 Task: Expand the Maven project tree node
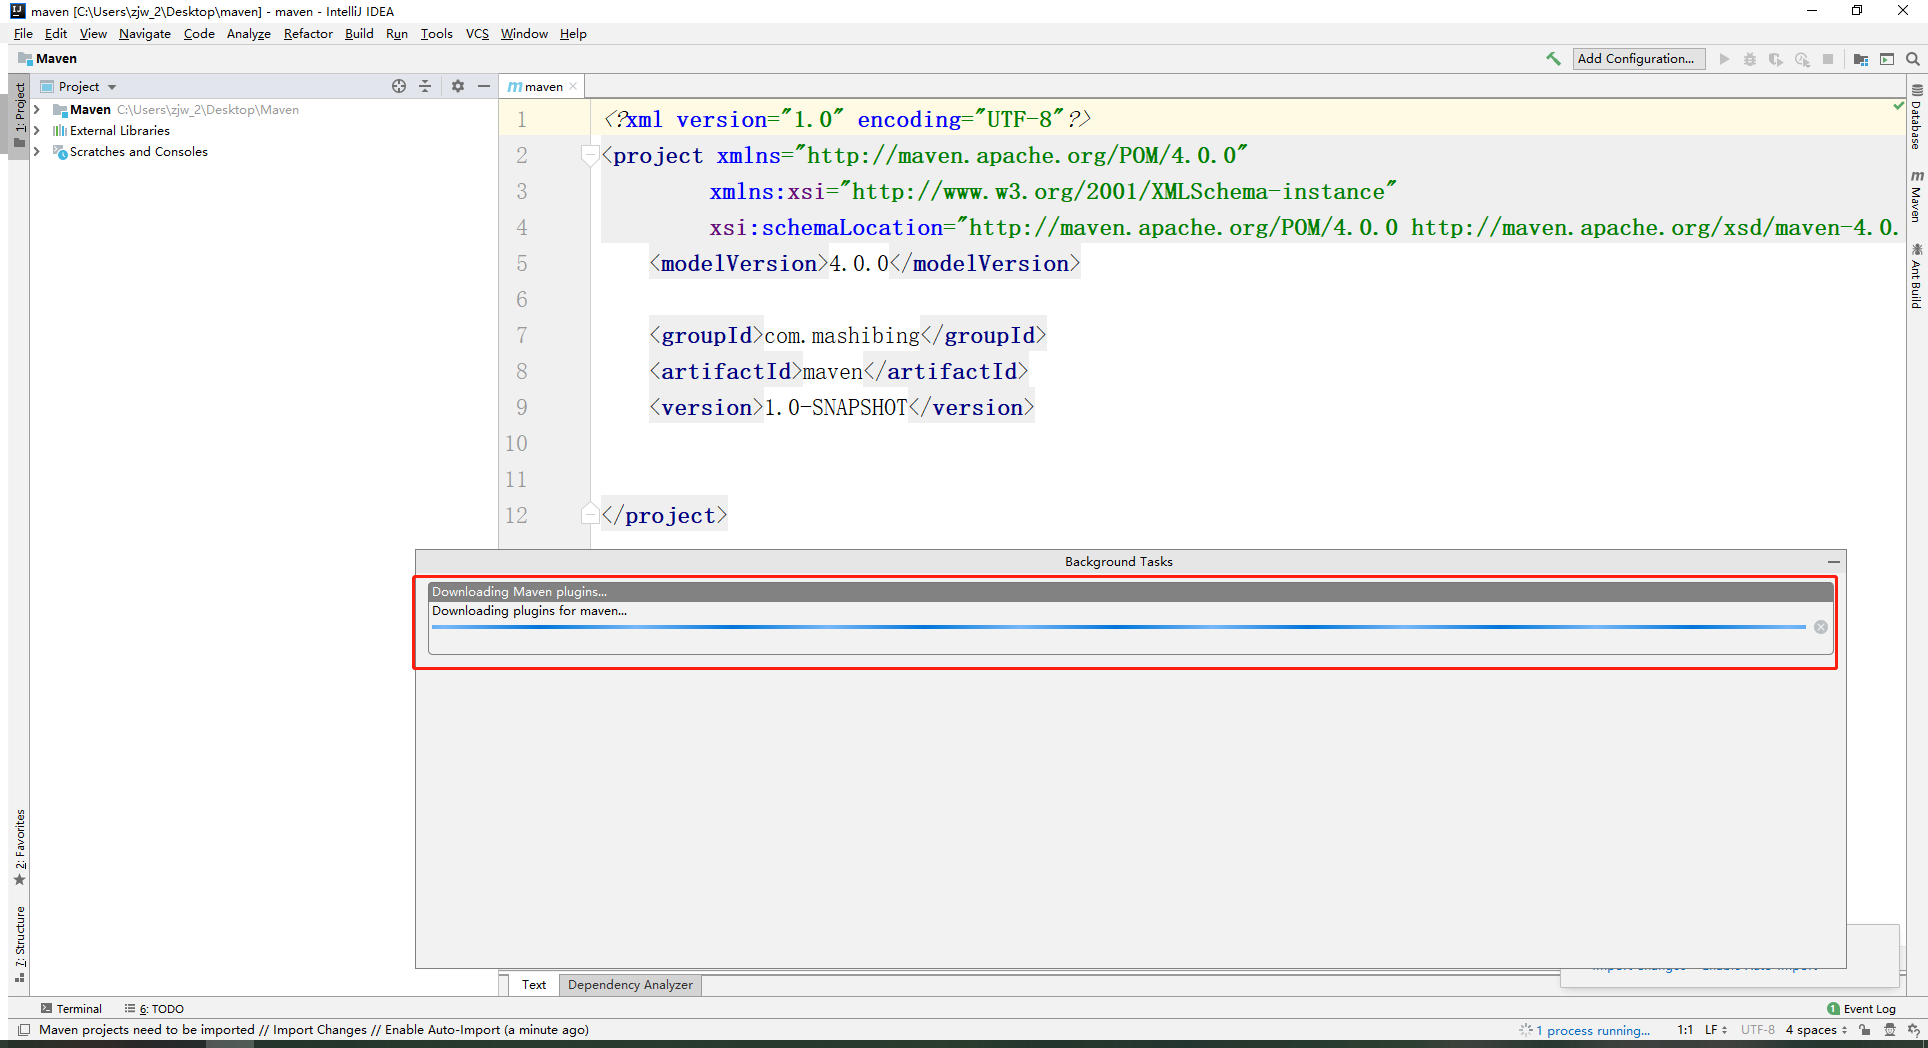(37, 110)
